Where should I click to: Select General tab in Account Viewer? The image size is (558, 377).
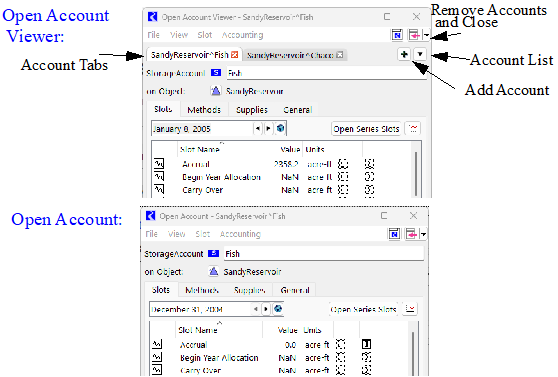pyautogui.click(x=298, y=110)
